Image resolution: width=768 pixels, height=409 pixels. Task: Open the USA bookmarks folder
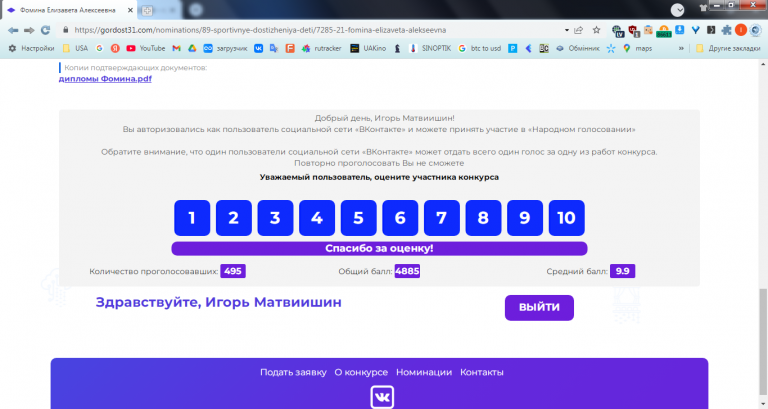click(x=75, y=48)
